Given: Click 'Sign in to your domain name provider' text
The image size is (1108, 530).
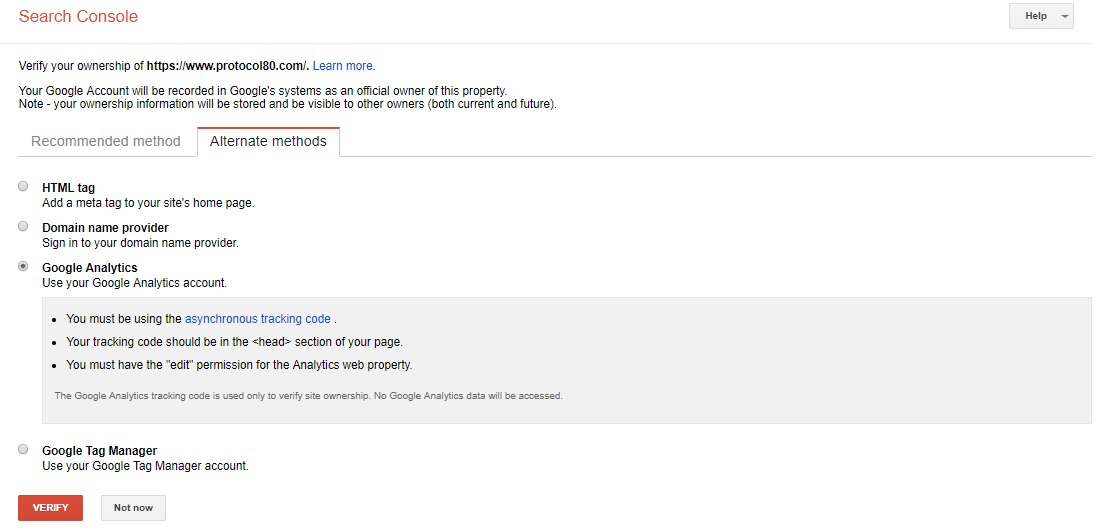Looking at the screenshot, I should pyautogui.click(x=140, y=243).
